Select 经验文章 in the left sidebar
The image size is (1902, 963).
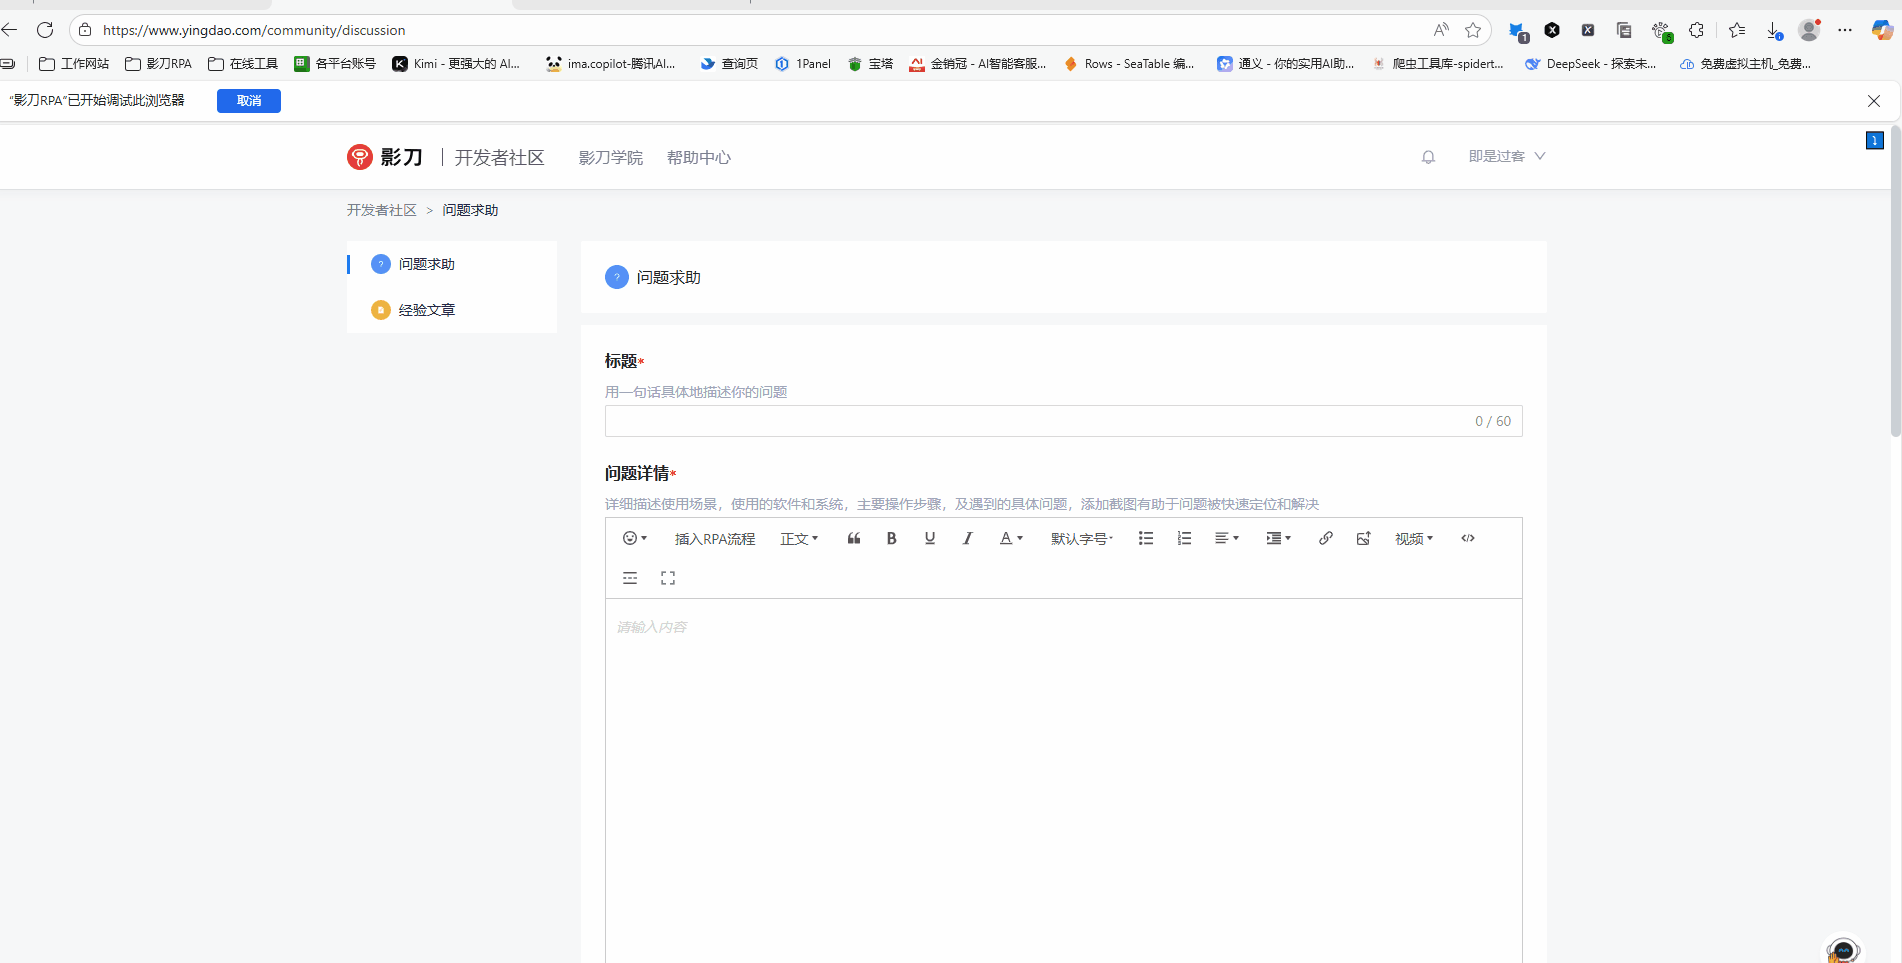pos(426,310)
